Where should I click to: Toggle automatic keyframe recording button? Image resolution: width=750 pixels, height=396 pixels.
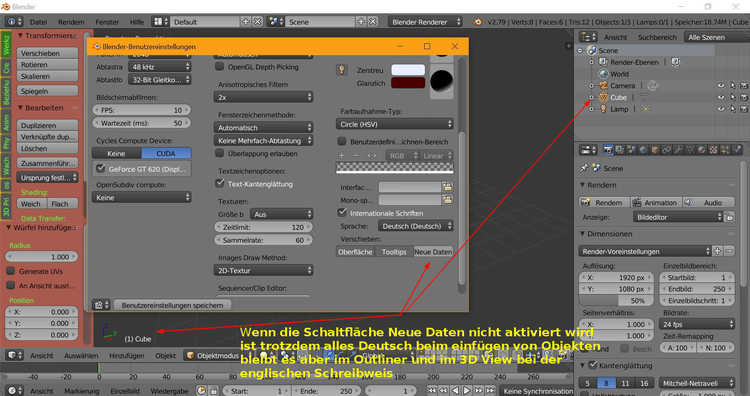click(x=202, y=391)
